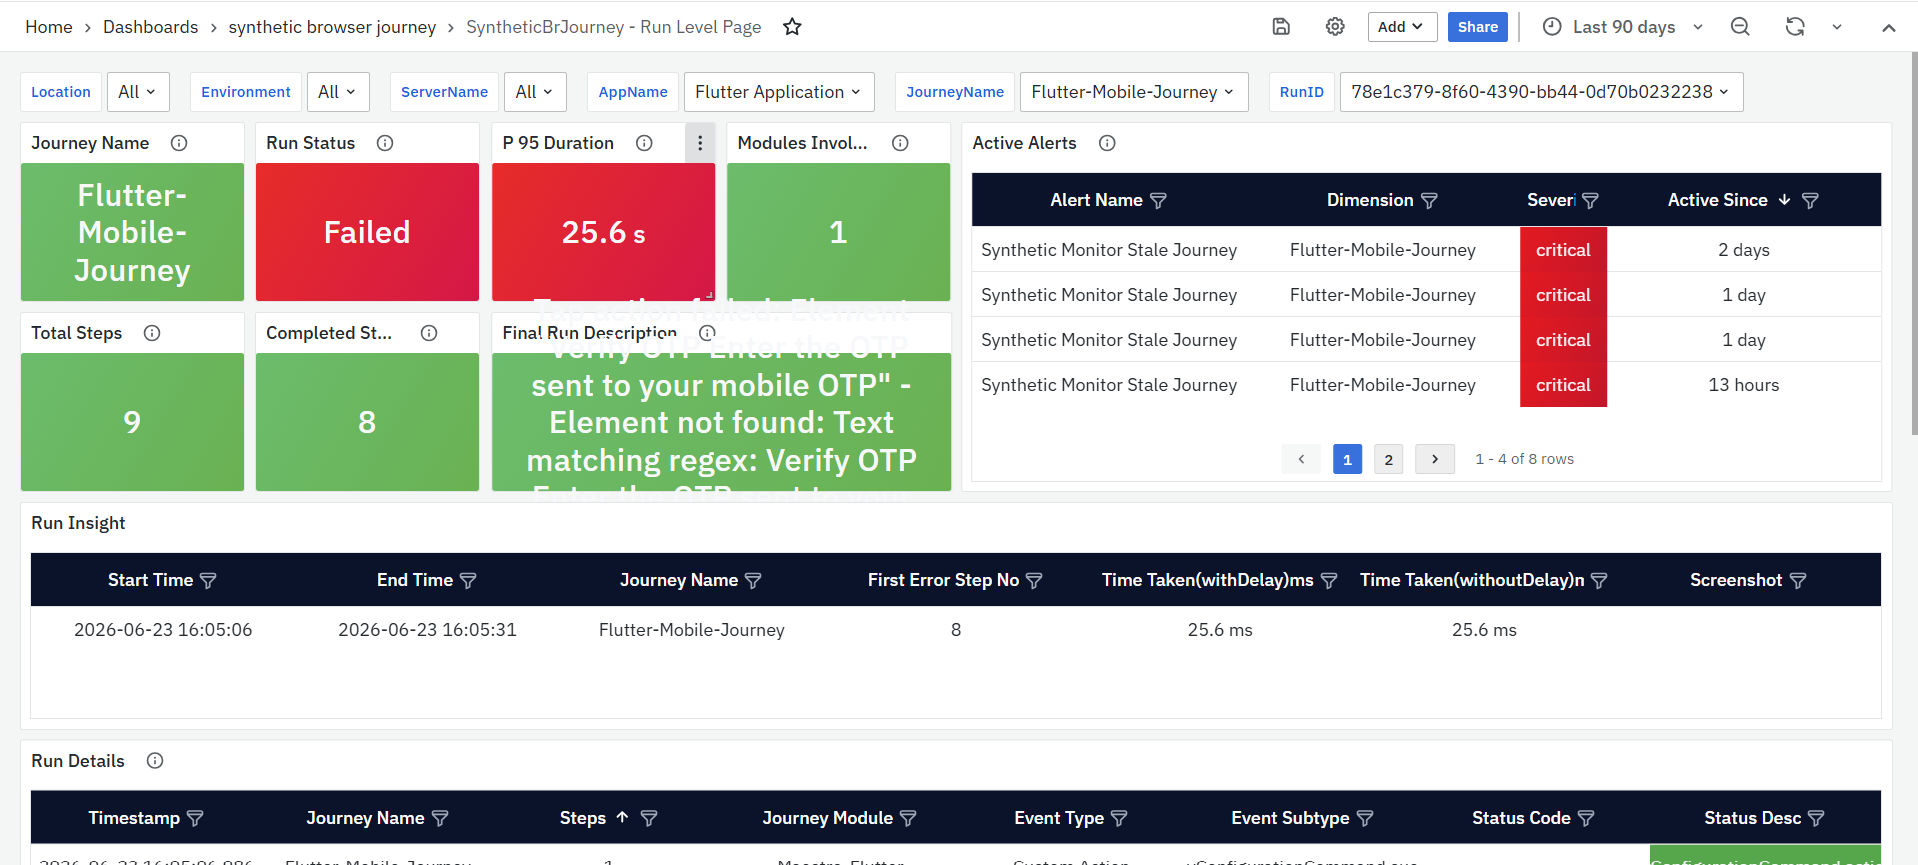
Task: Filter Run Insight Journey Name column
Action: (x=753, y=581)
